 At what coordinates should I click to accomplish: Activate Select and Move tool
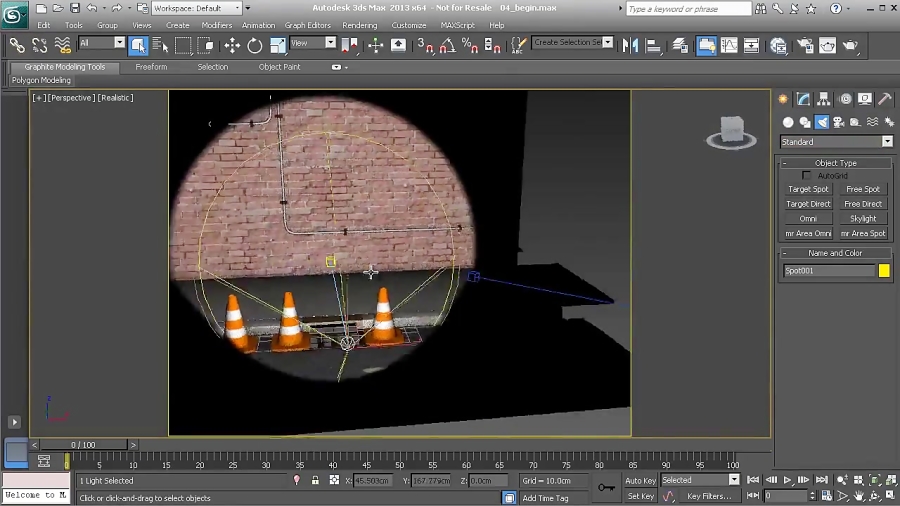pyautogui.click(x=232, y=45)
